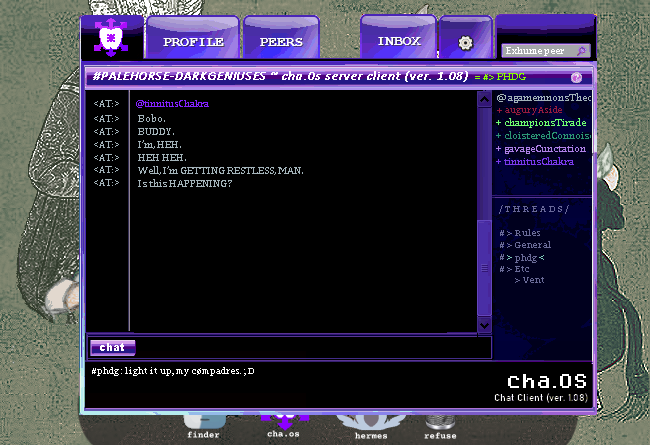Image resolution: width=650 pixels, height=445 pixels.
Task: Click the magnifier icon in Exhume peer search
Action: tap(581, 50)
